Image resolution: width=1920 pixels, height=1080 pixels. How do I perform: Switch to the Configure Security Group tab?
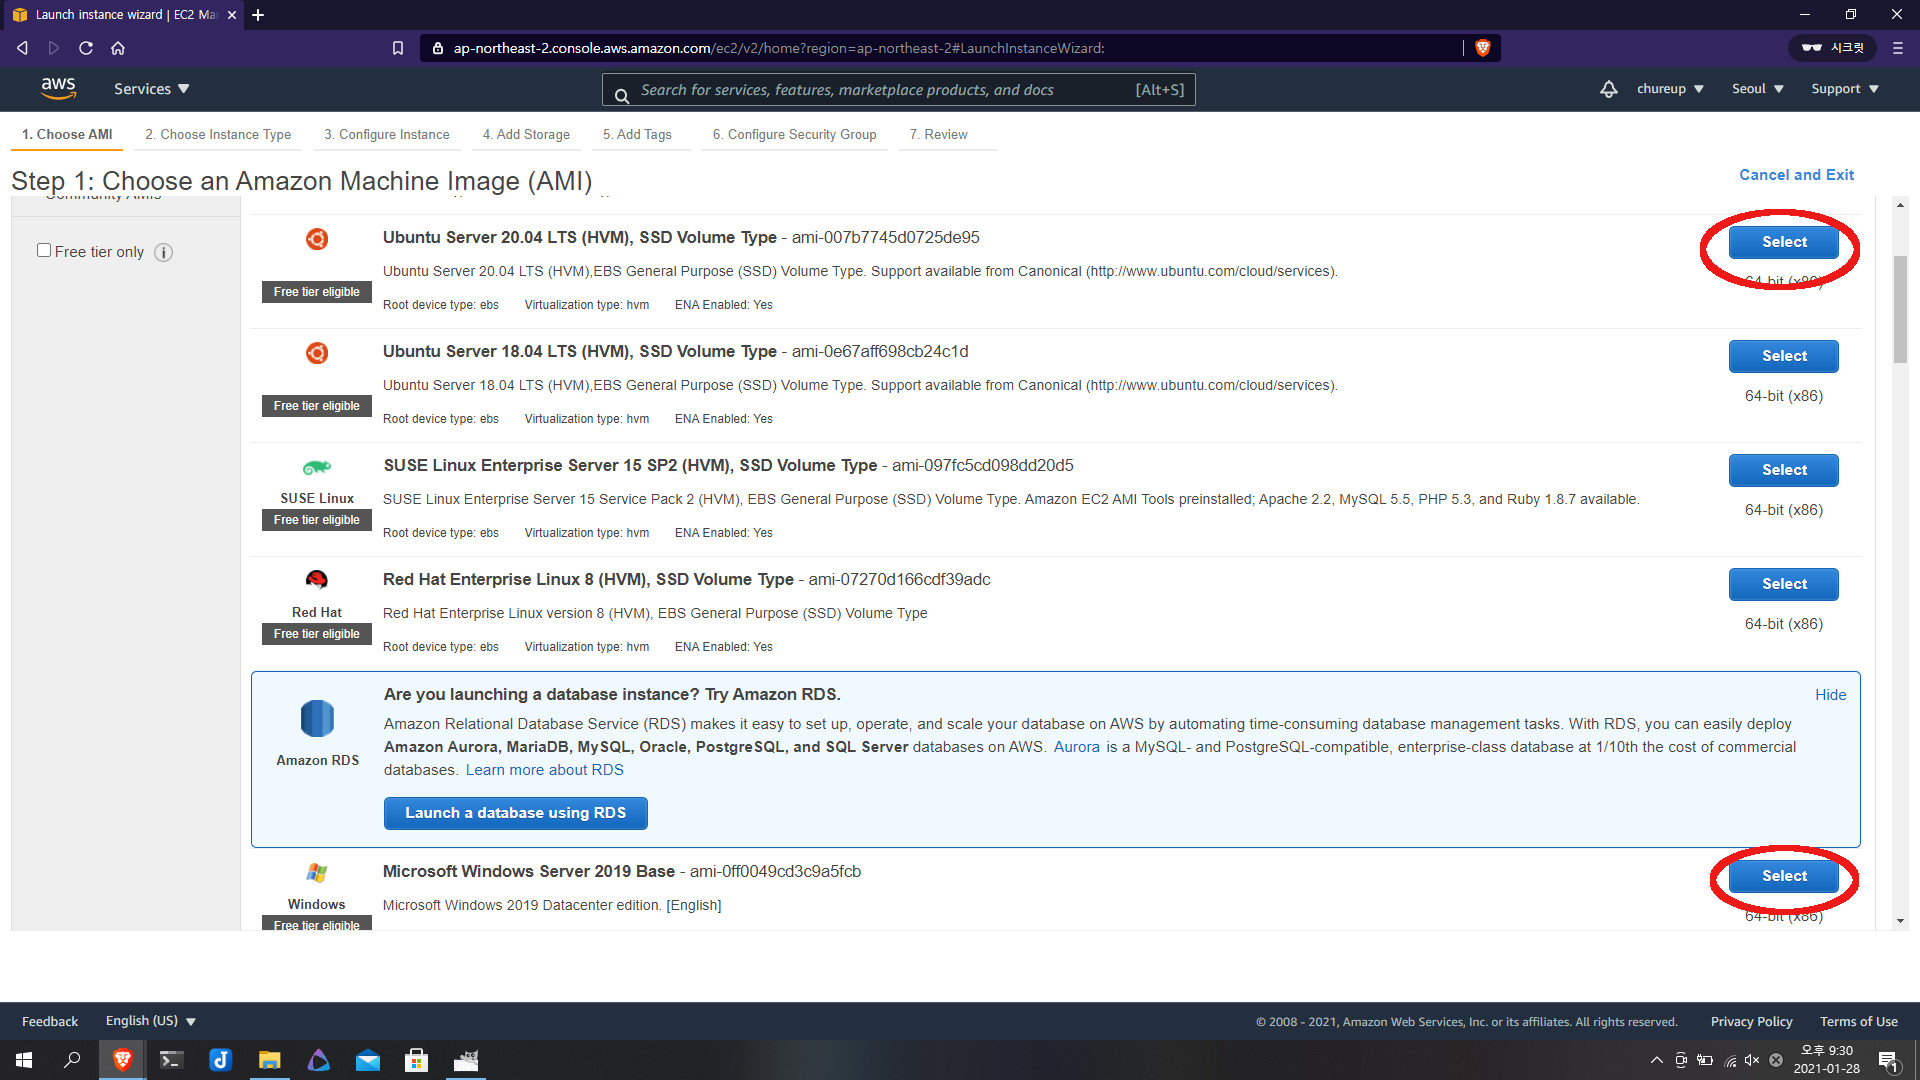coord(794,135)
